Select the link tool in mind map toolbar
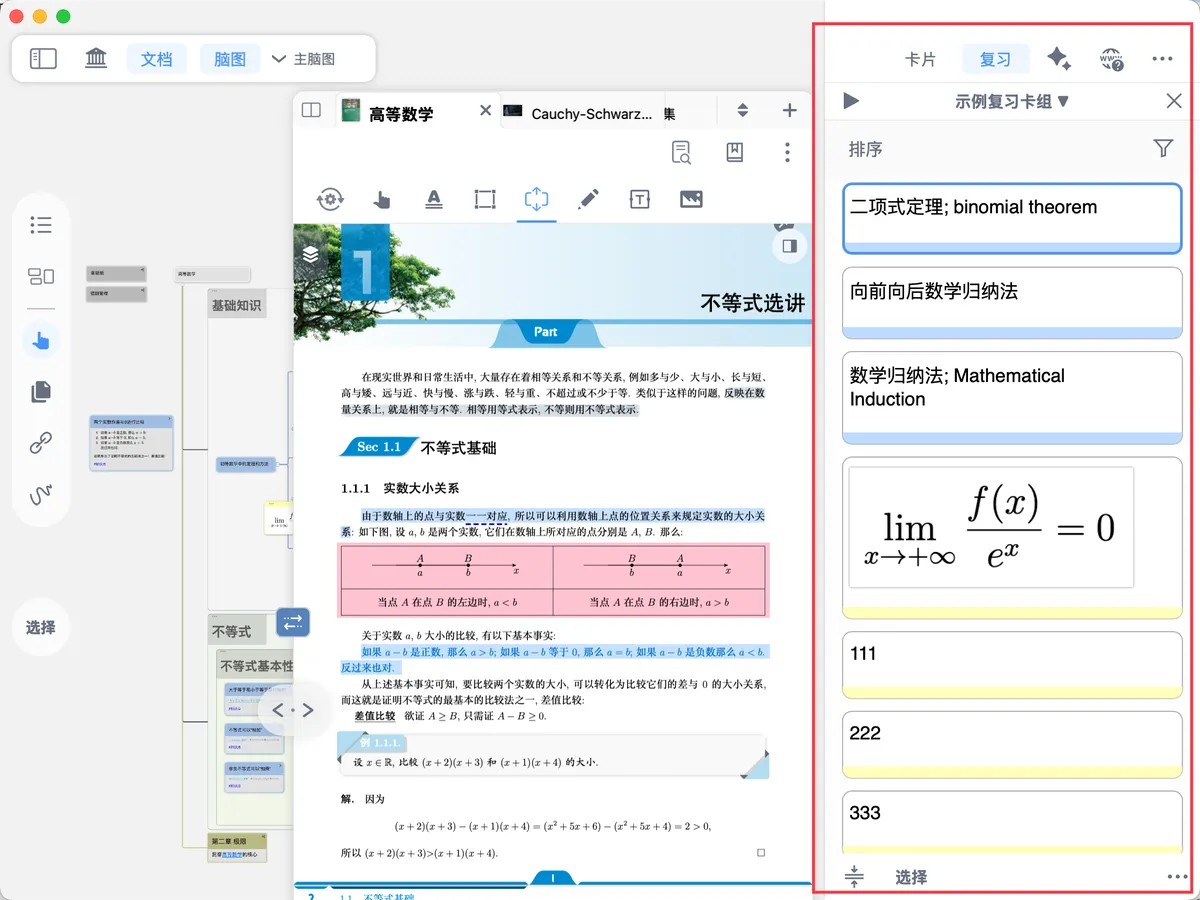Screen dimensions: 1200x900 41,443
